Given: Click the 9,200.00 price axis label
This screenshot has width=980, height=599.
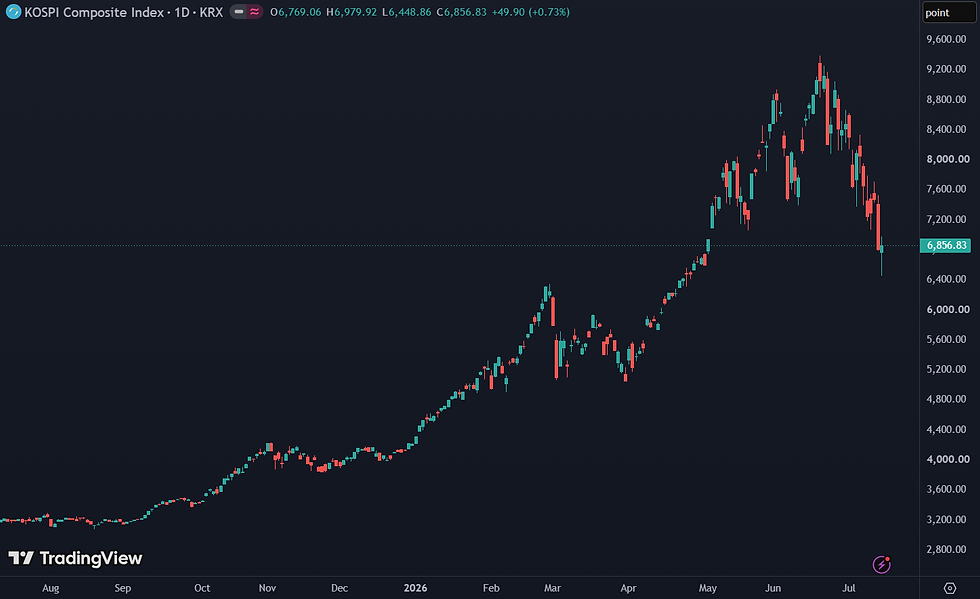Looking at the screenshot, I should [946, 69].
